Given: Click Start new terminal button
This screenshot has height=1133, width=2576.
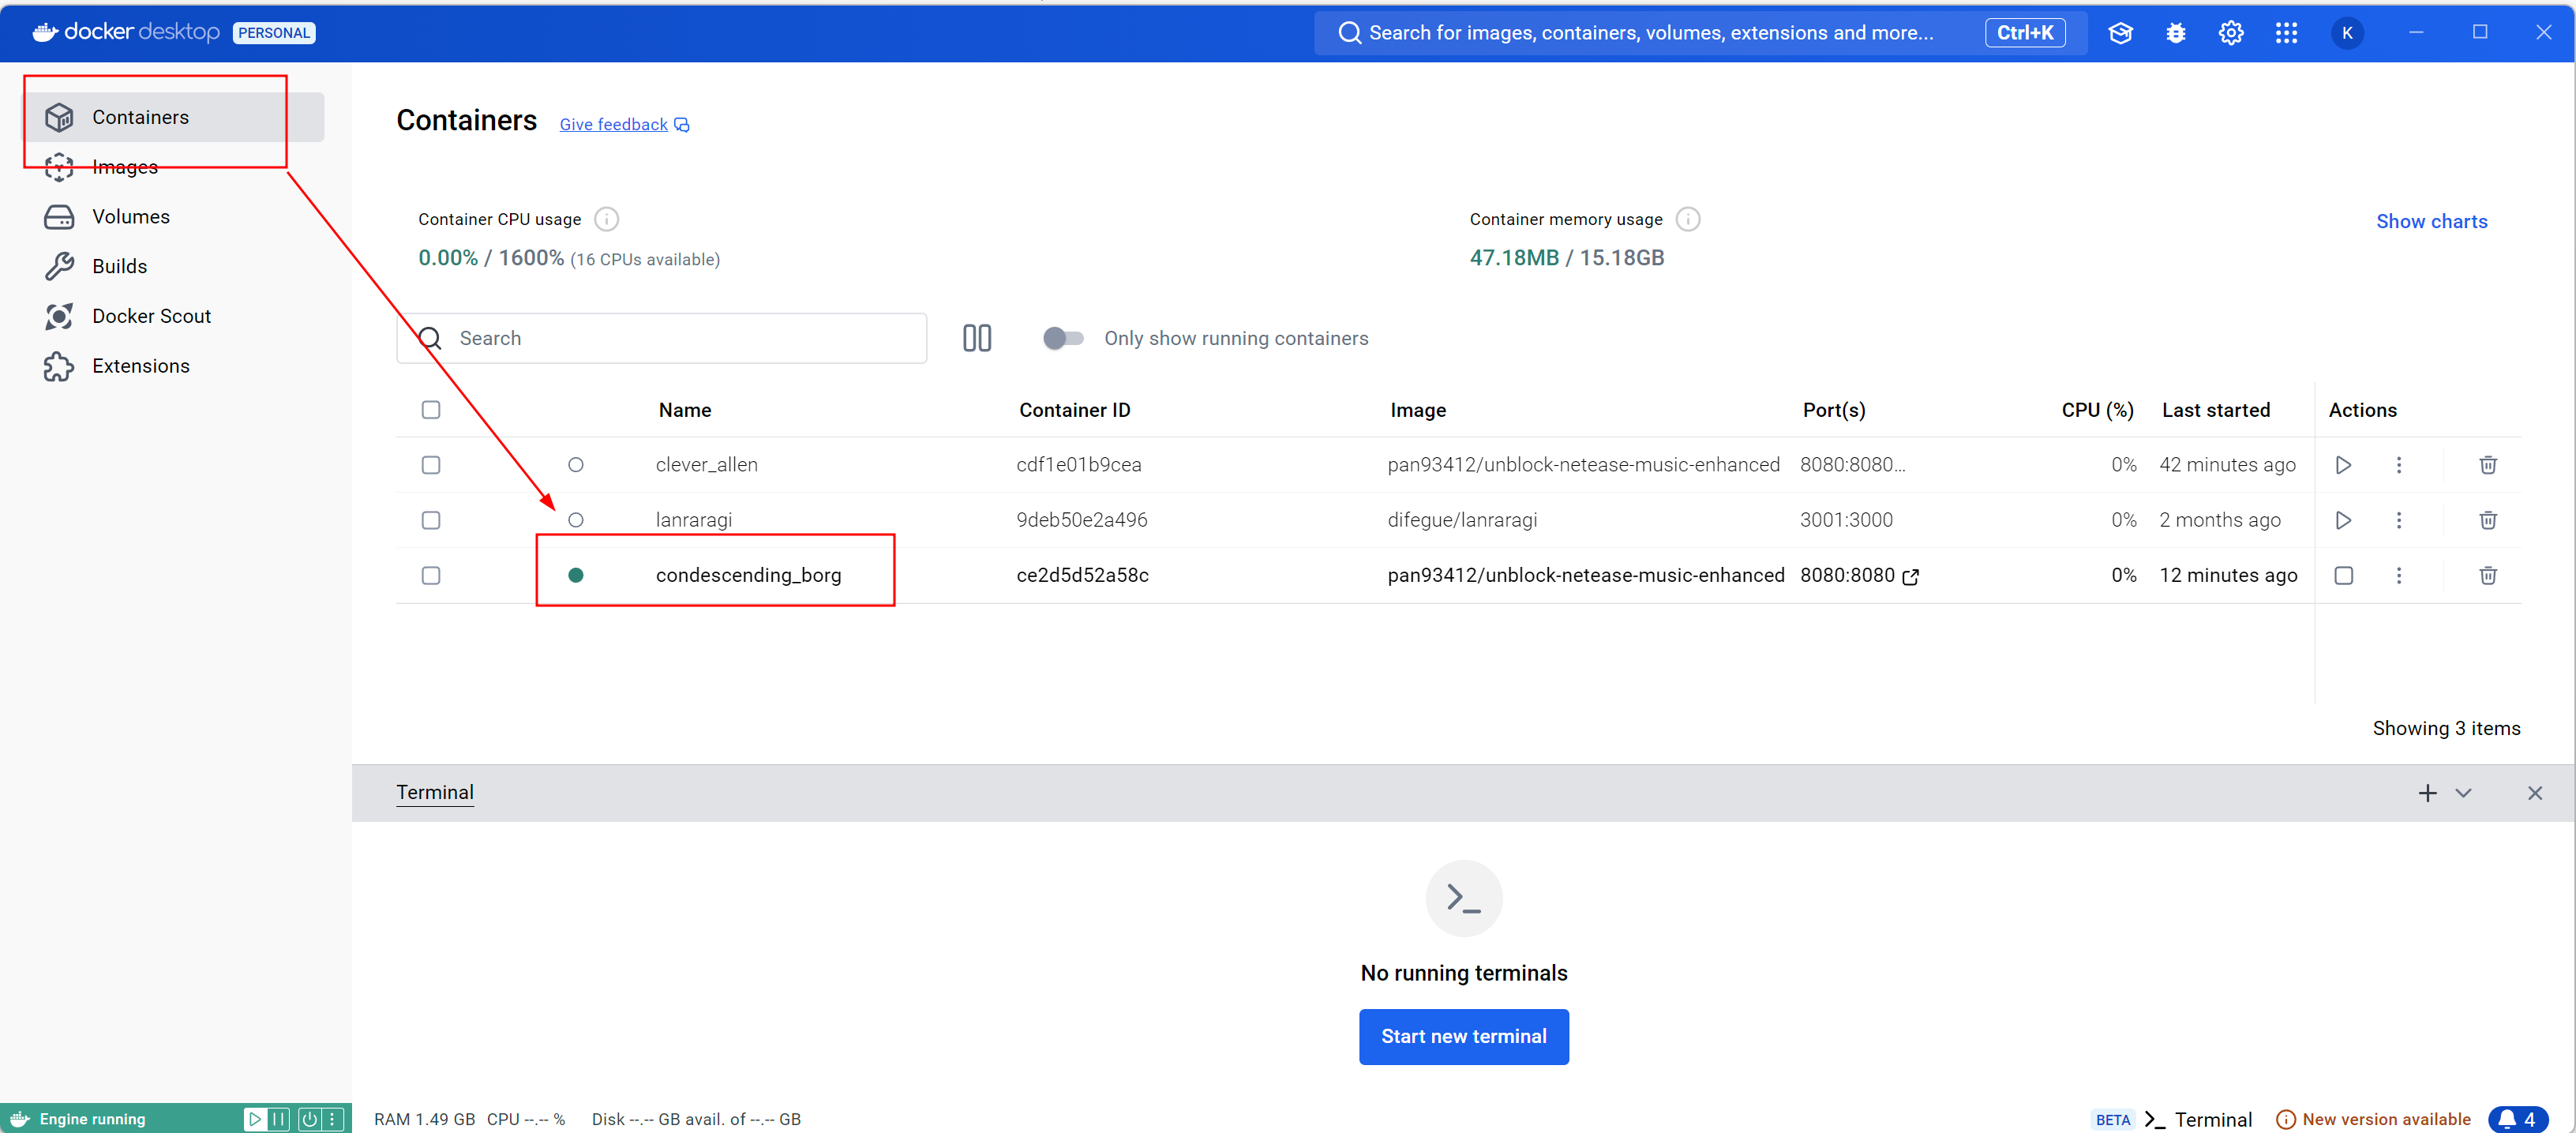Looking at the screenshot, I should [x=1463, y=1036].
